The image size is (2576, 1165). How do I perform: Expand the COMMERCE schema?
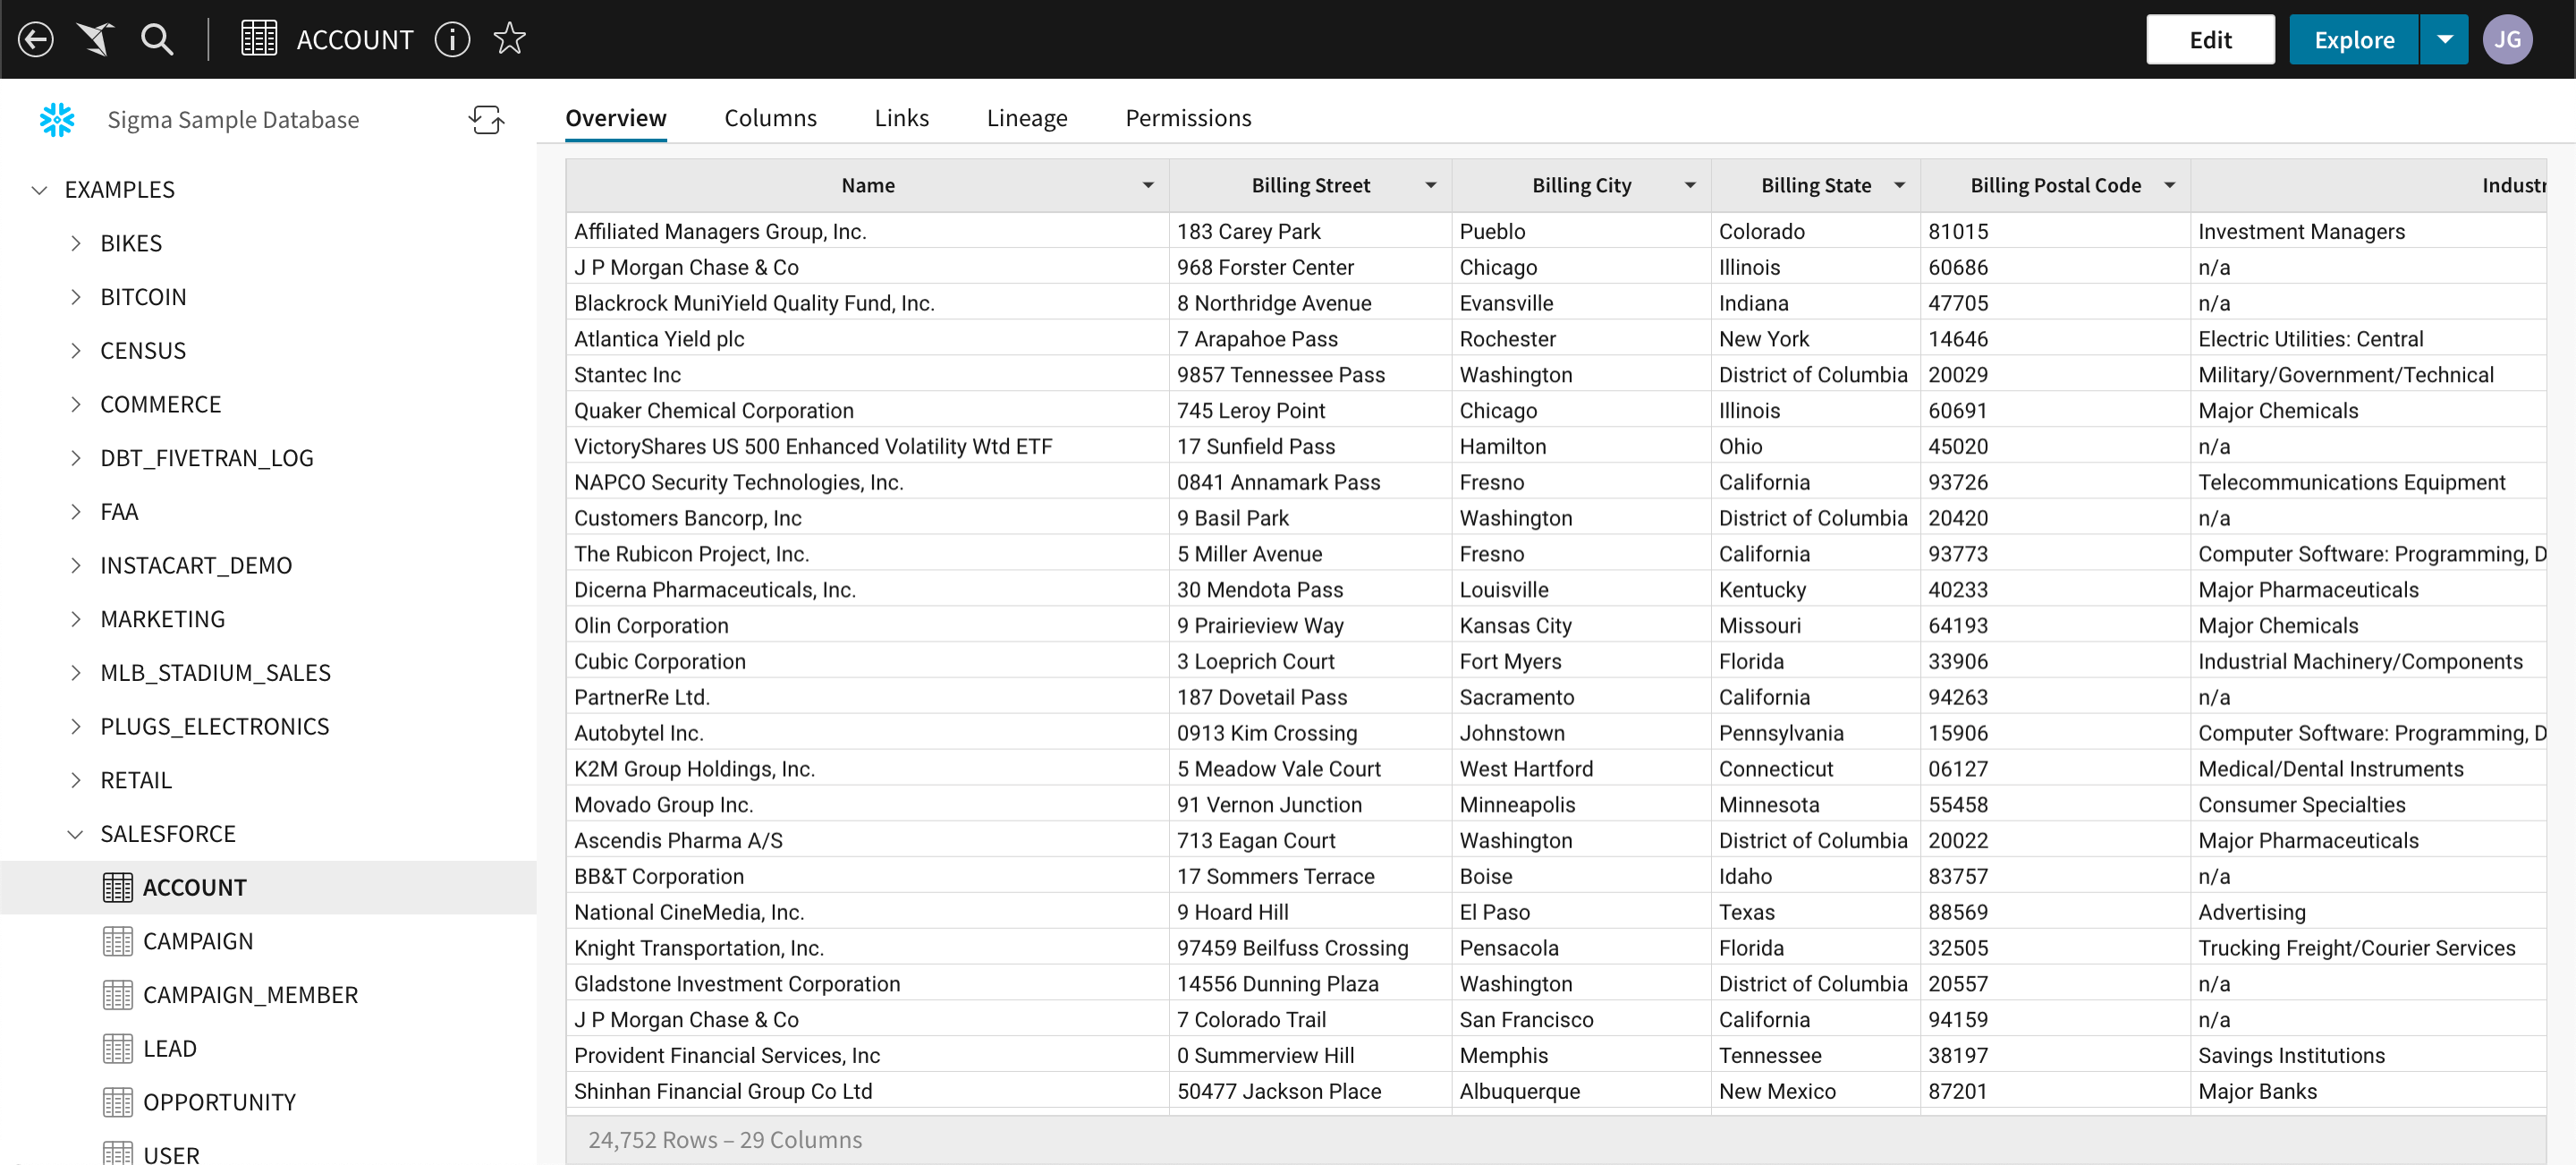[x=76, y=405]
